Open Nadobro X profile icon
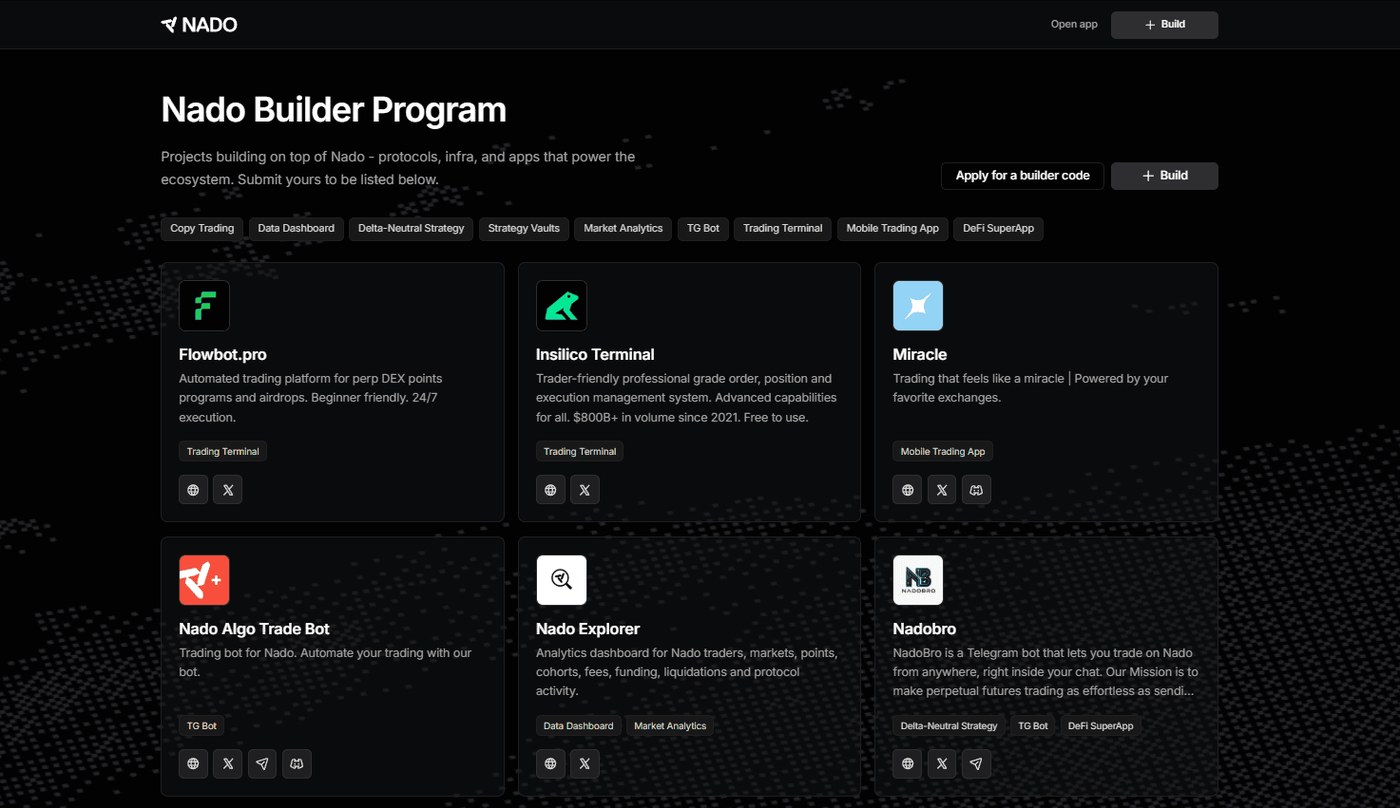The height and width of the screenshot is (808, 1400). coord(942,764)
